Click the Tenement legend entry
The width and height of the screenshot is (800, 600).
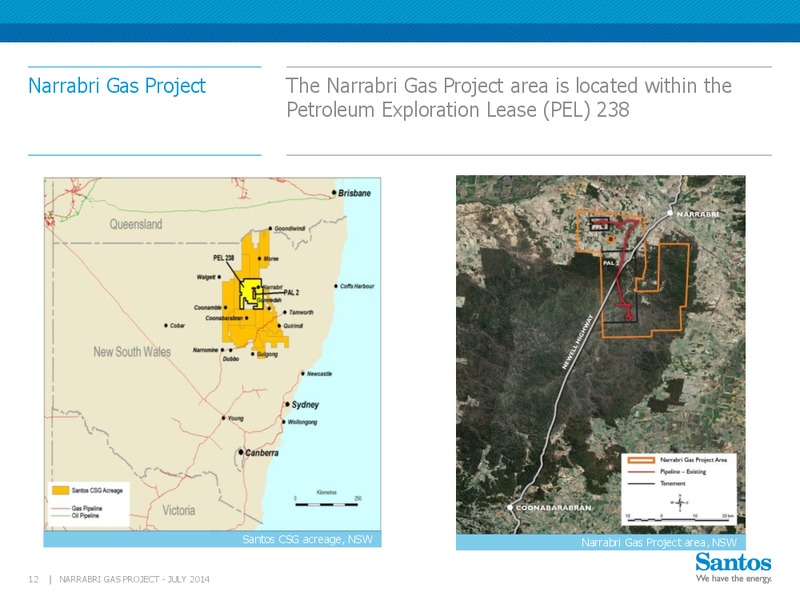tap(656, 483)
